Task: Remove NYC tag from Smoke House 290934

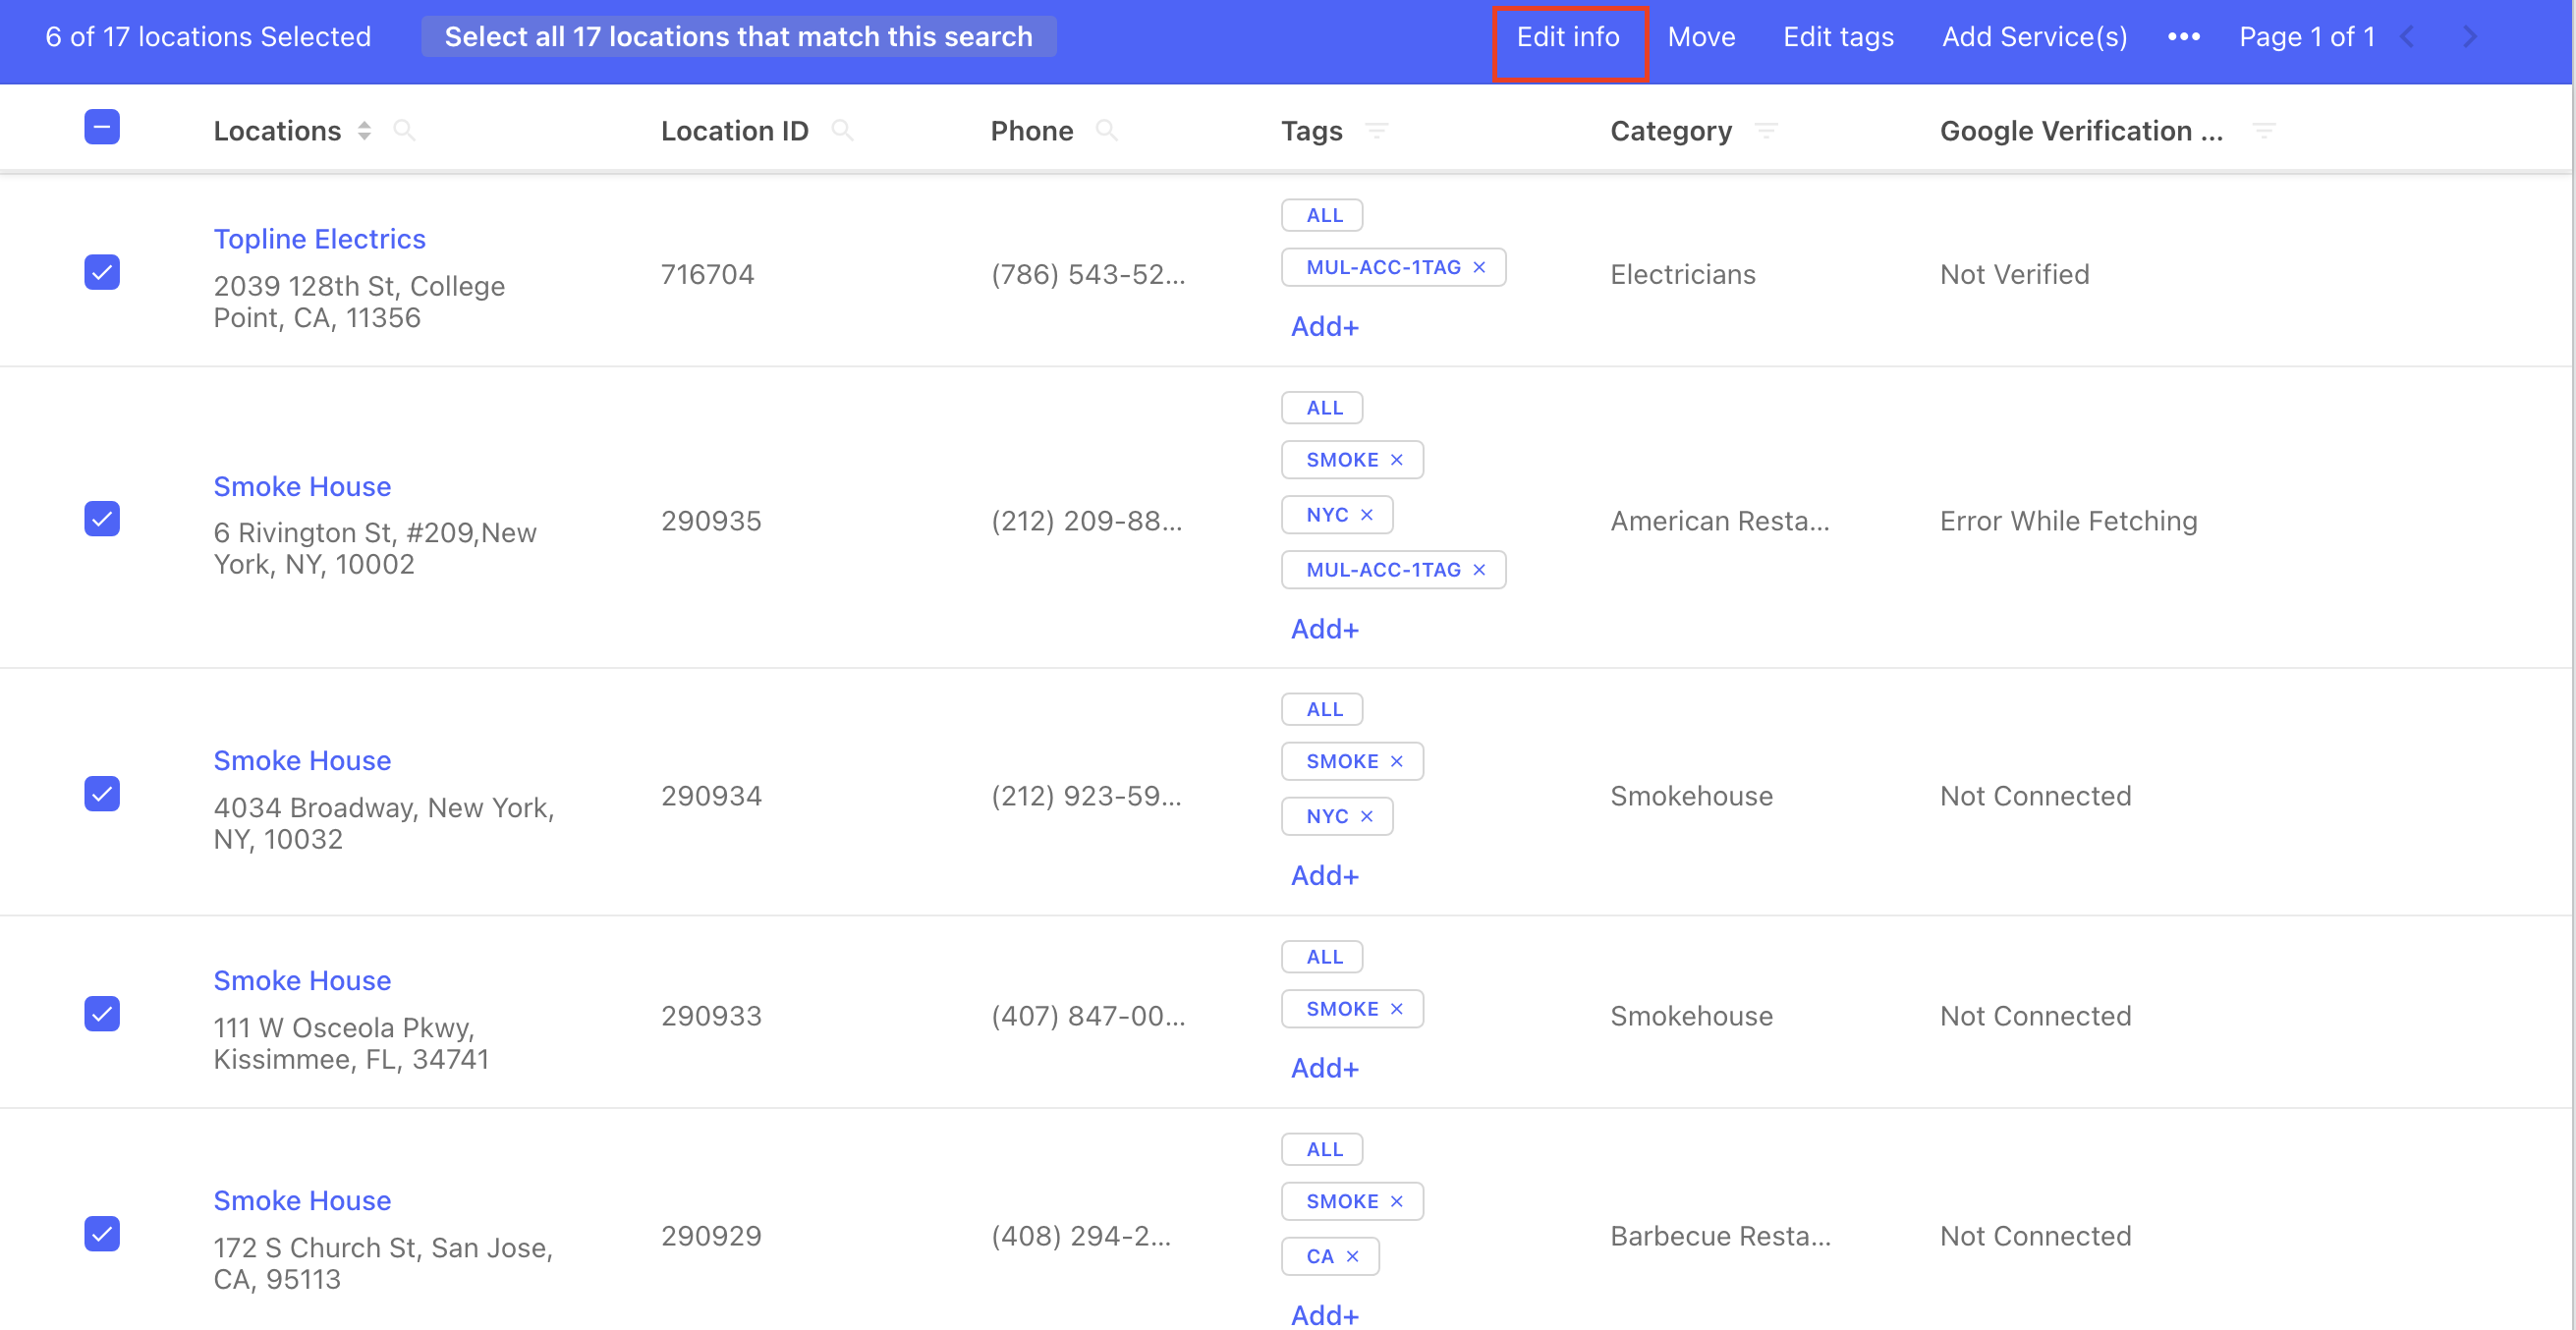Action: [x=1367, y=817]
